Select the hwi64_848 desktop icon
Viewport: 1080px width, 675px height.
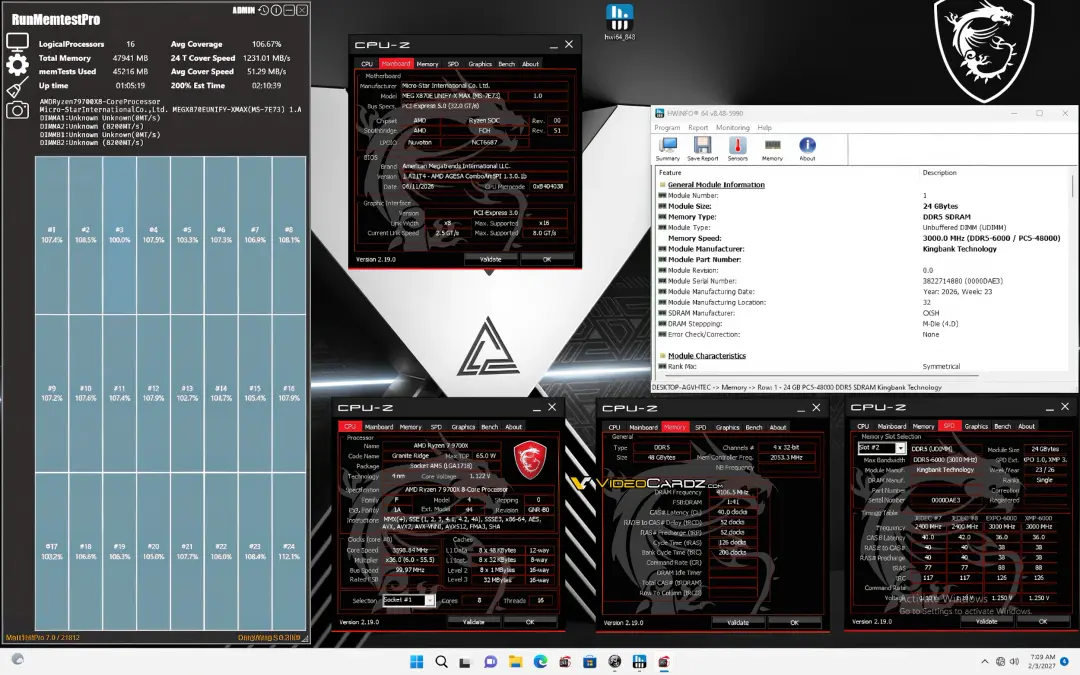pos(619,22)
